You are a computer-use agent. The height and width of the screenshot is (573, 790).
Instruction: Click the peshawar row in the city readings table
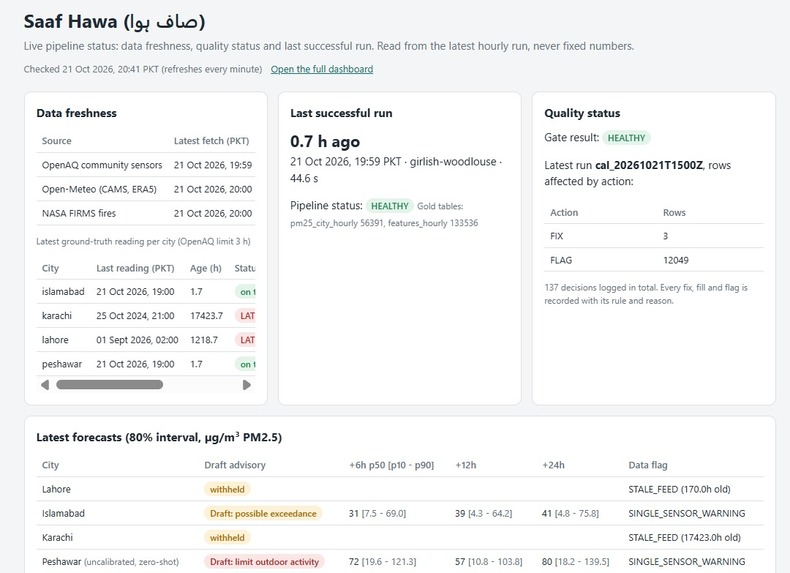point(146,364)
